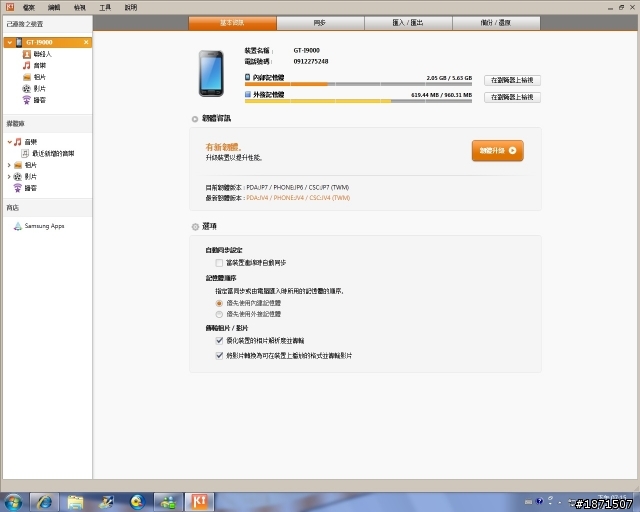Collapse the GT-I9000 device tree
The image size is (640, 512).
9,42
